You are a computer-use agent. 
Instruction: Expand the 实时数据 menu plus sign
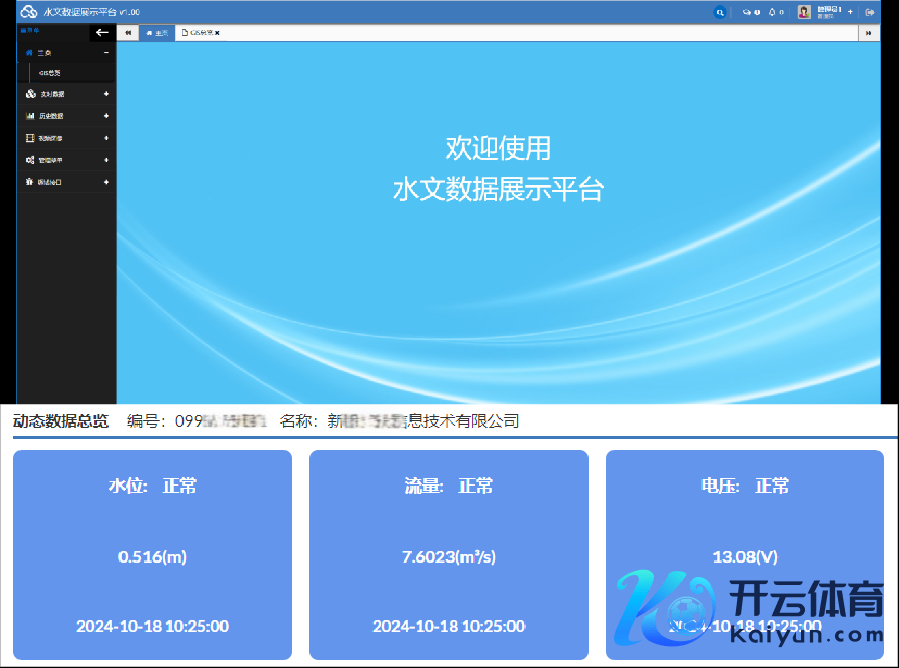(x=106, y=94)
